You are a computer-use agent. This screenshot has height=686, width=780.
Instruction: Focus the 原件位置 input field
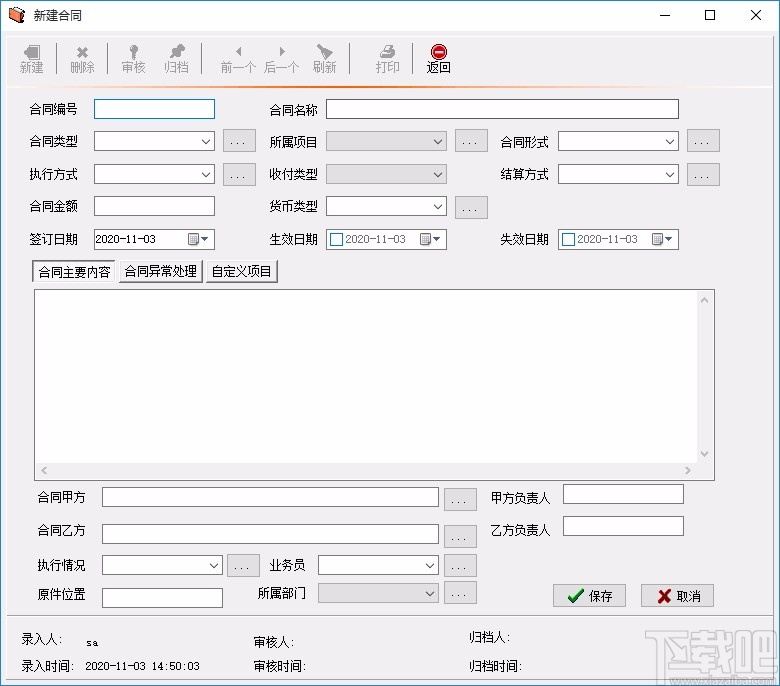pos(162,598)
